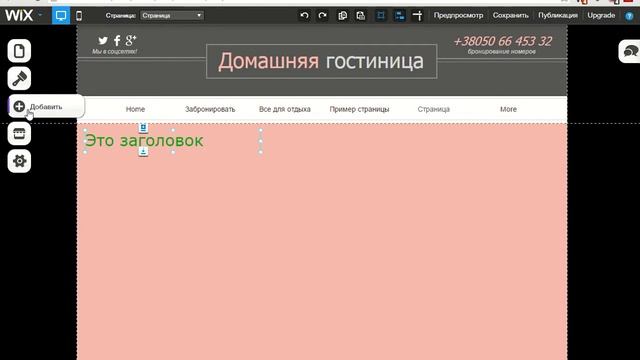This screenshot has height=360, width=640.
Task: Open the chat feedback bubble icon
Action: (630, 51)
